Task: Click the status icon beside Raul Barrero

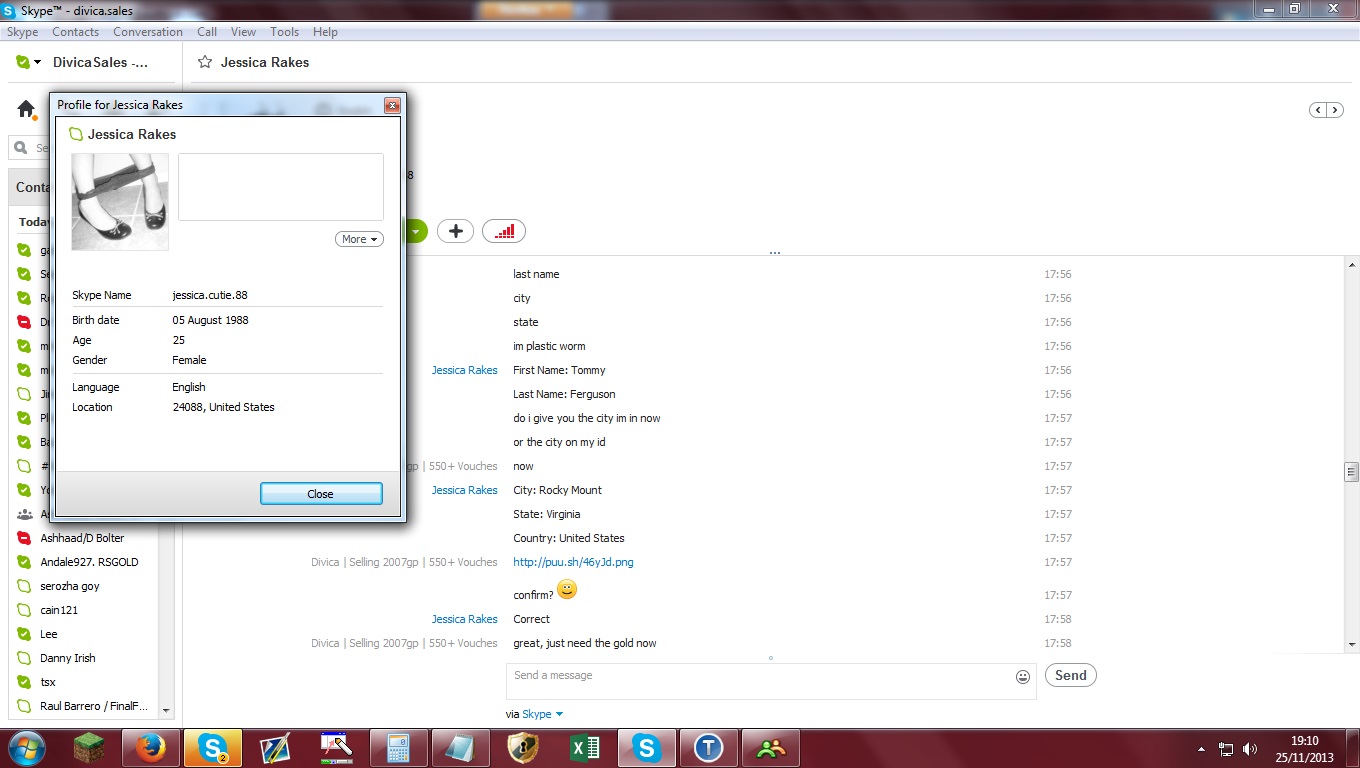Action: pos(24,706)
